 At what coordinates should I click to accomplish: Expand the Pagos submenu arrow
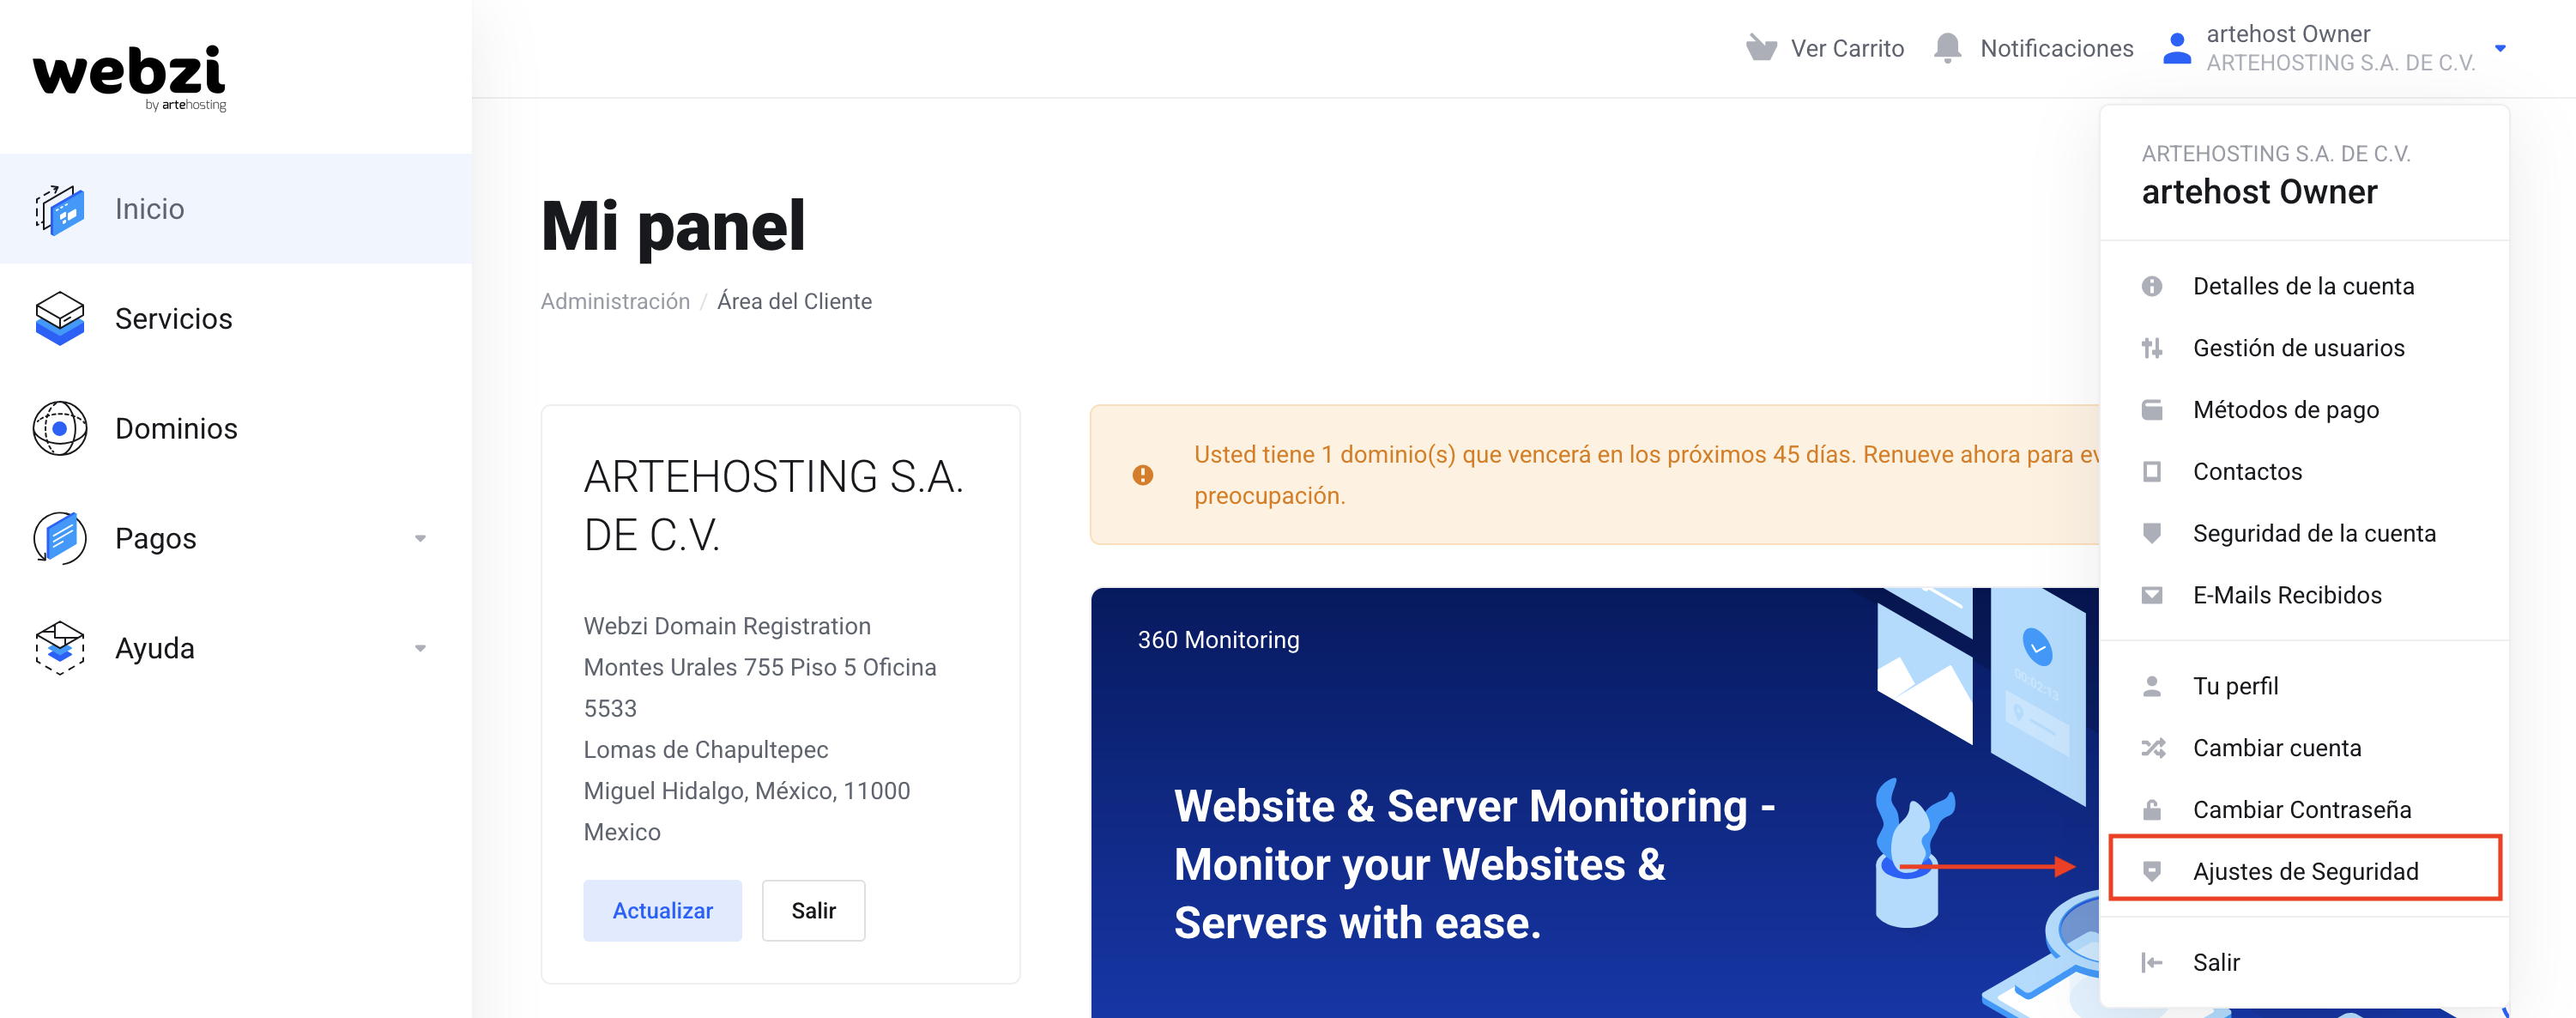420,539
